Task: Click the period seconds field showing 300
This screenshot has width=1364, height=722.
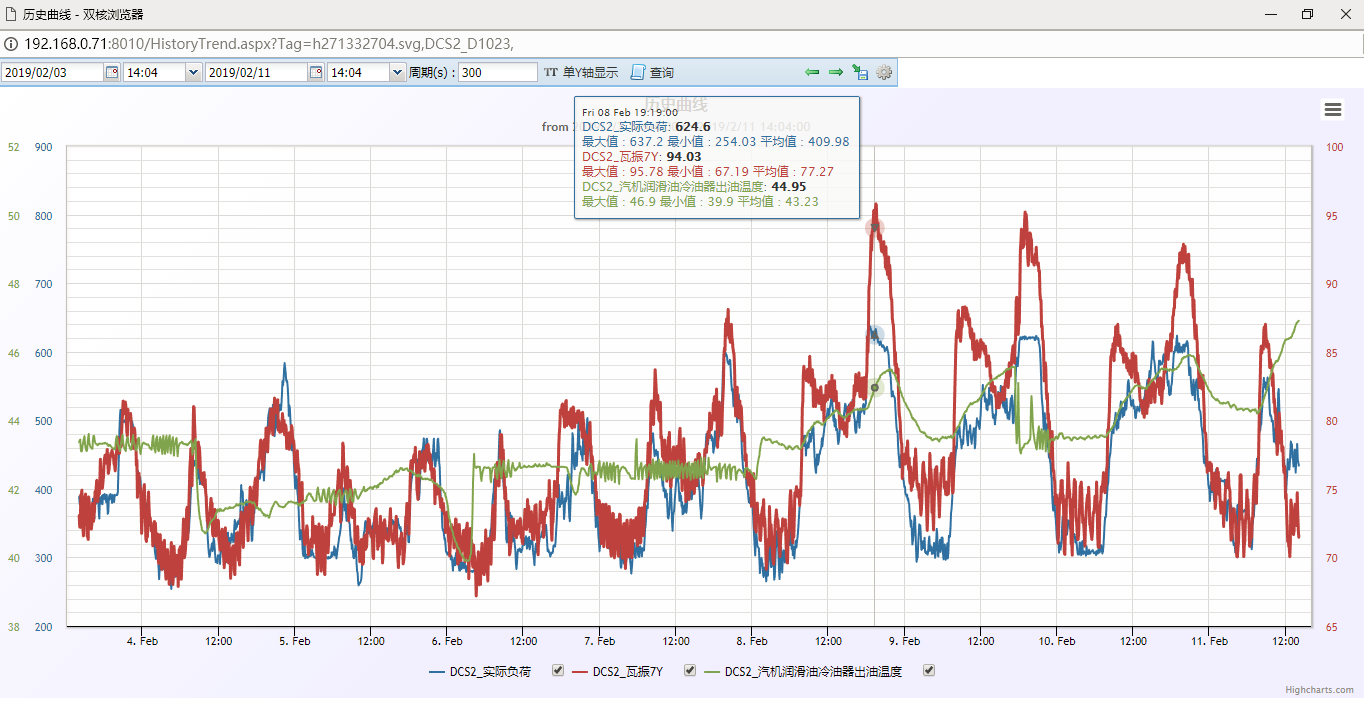Action: click(x=498, y=72)
